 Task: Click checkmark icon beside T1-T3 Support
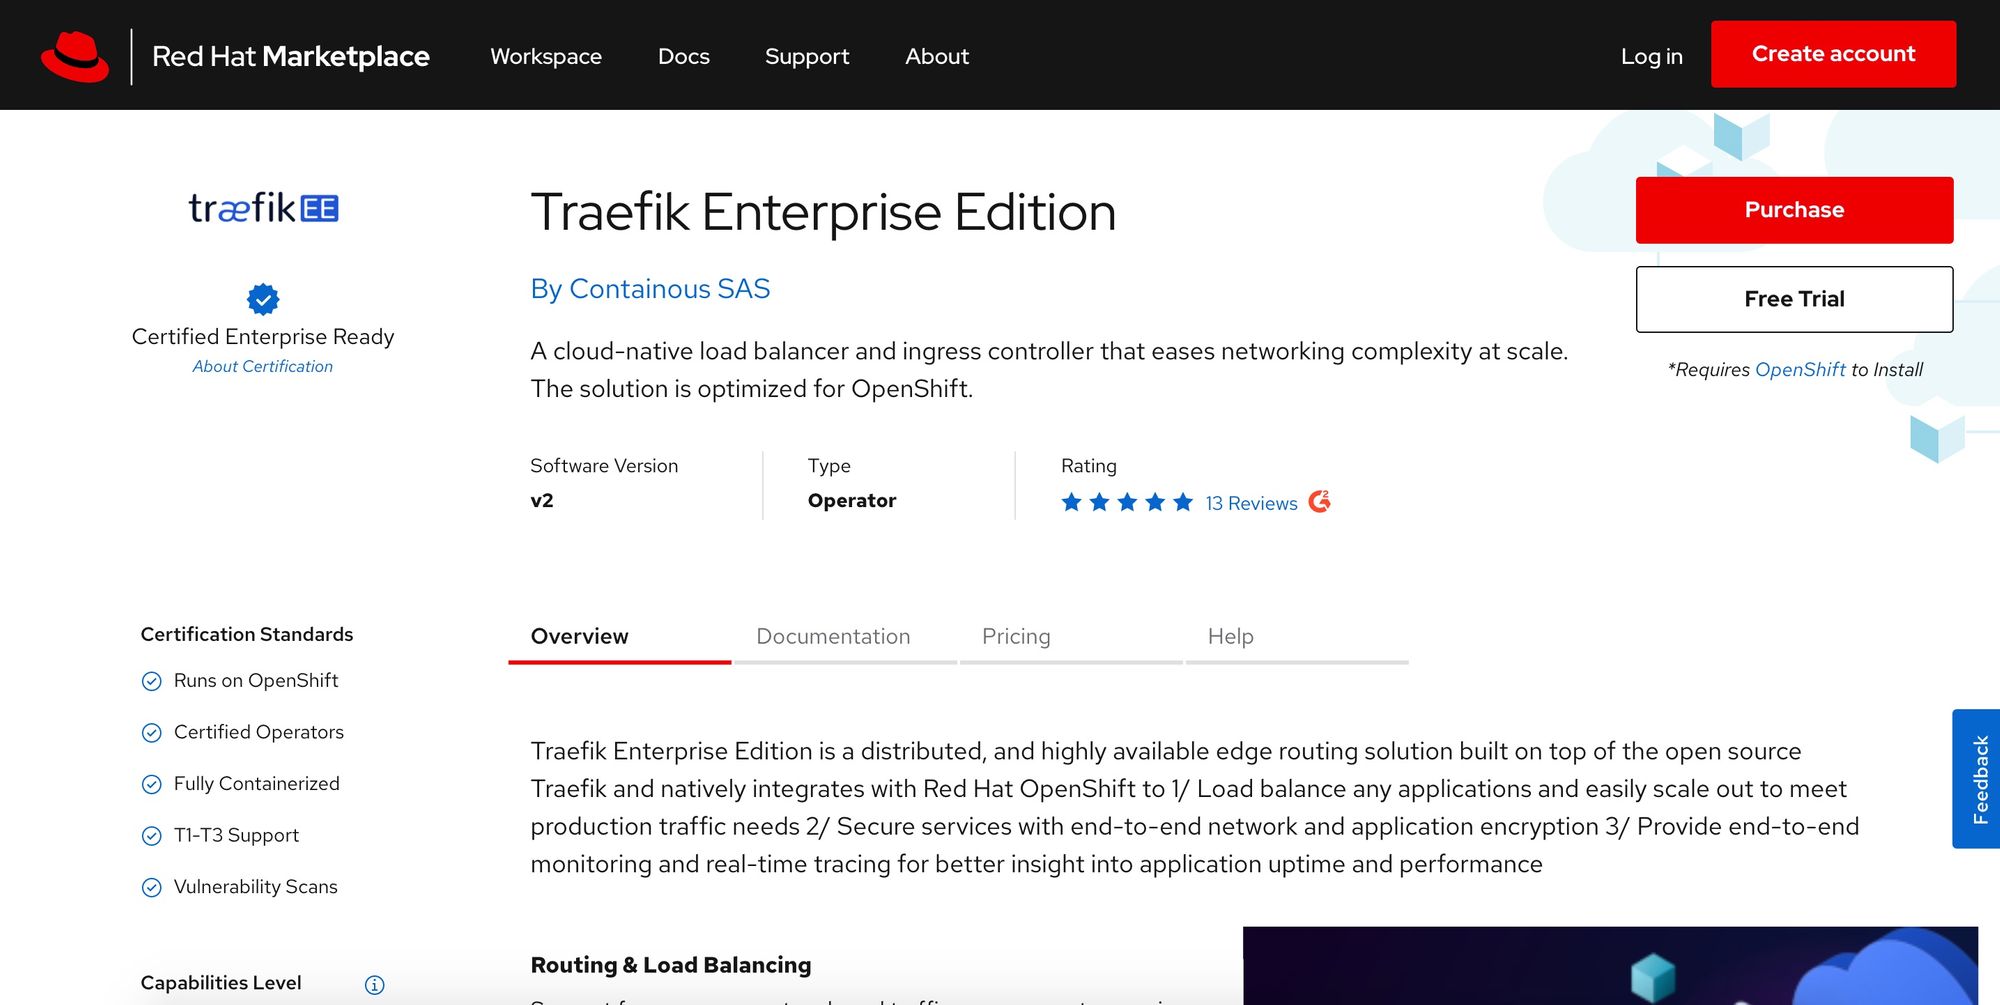[152, 836]
